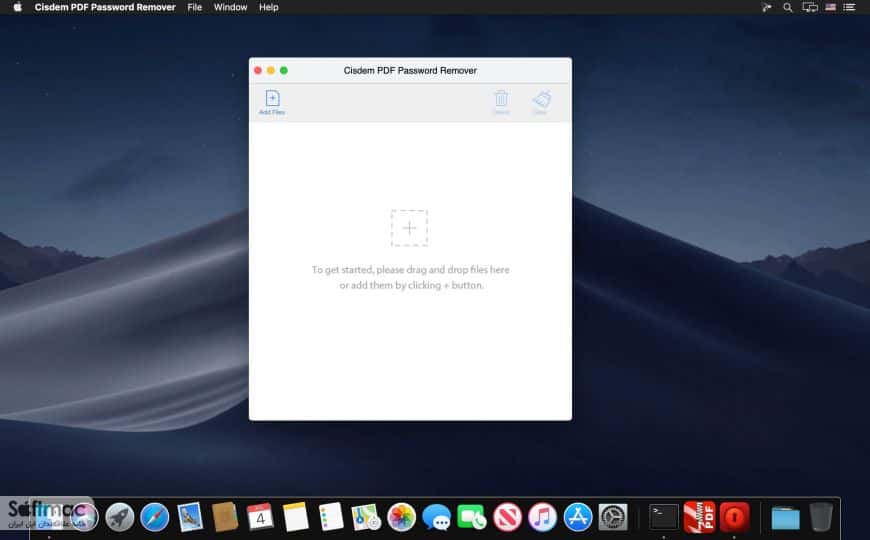The image size is (870, 540).
Task: Click the dashed plus drop zone box
Action: pos(409,228)
